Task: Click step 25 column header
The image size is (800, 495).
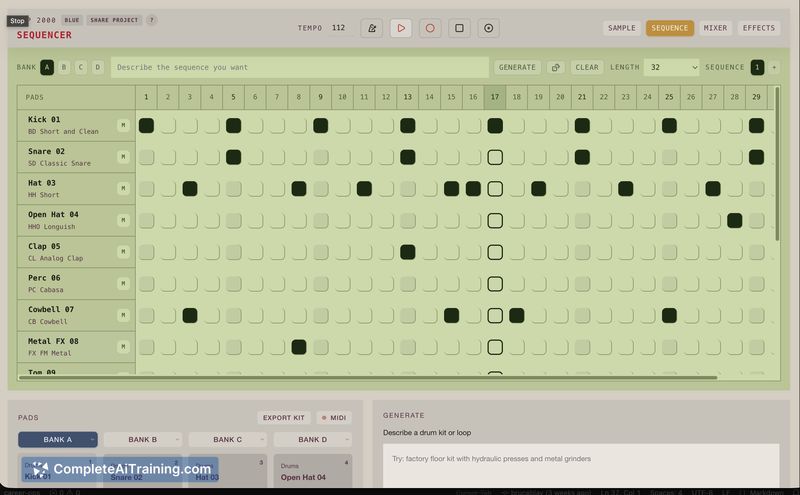Action: point(669,97)
